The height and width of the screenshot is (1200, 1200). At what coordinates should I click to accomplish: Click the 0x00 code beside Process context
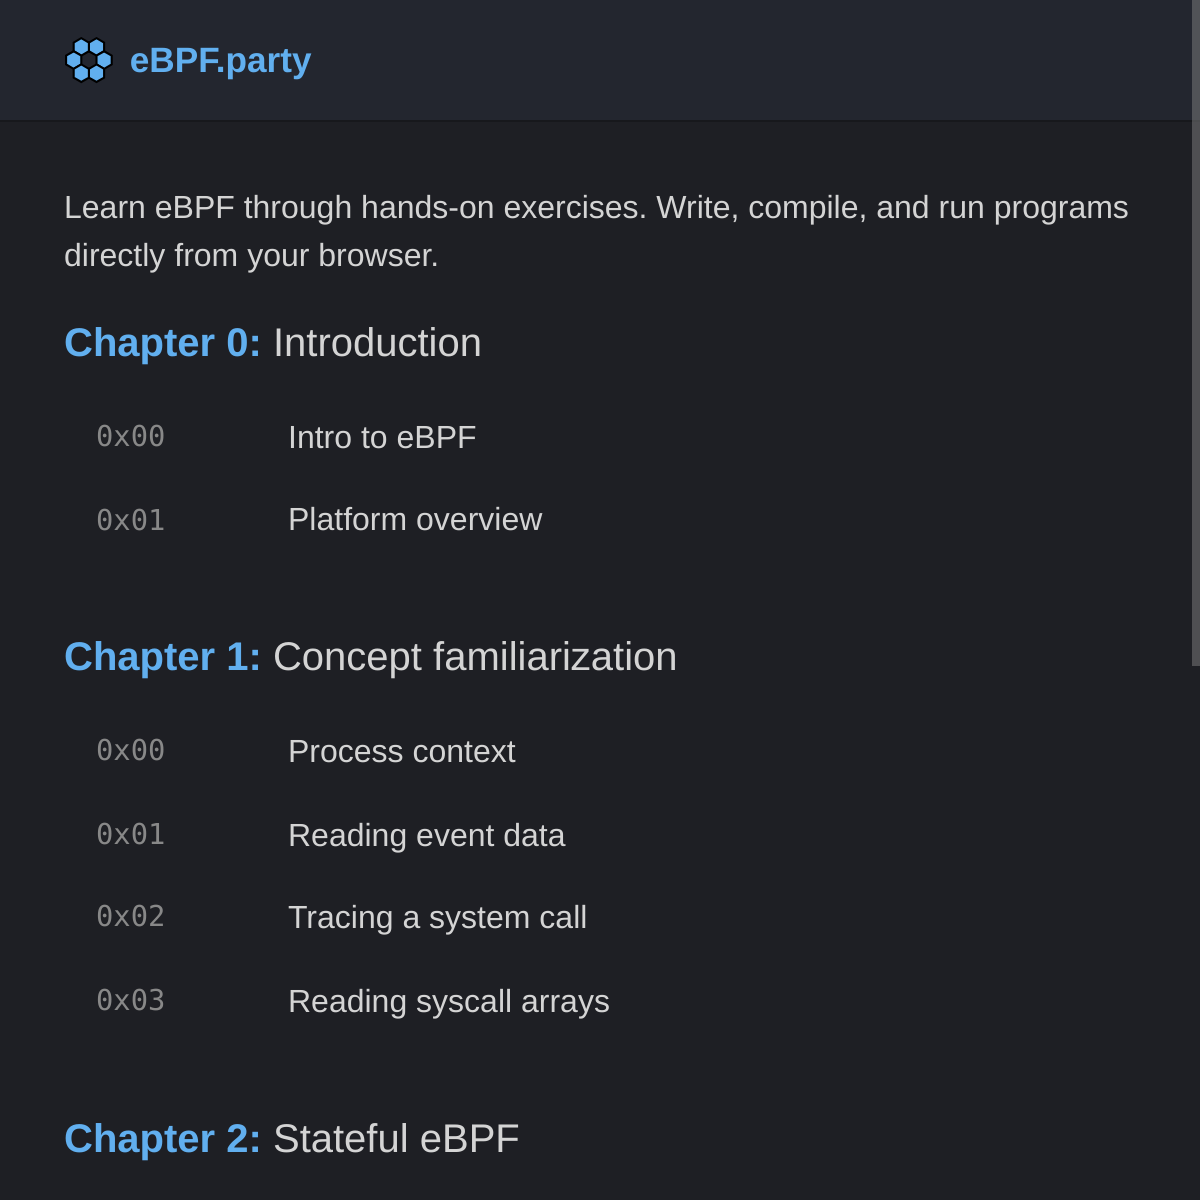point(130,751)
